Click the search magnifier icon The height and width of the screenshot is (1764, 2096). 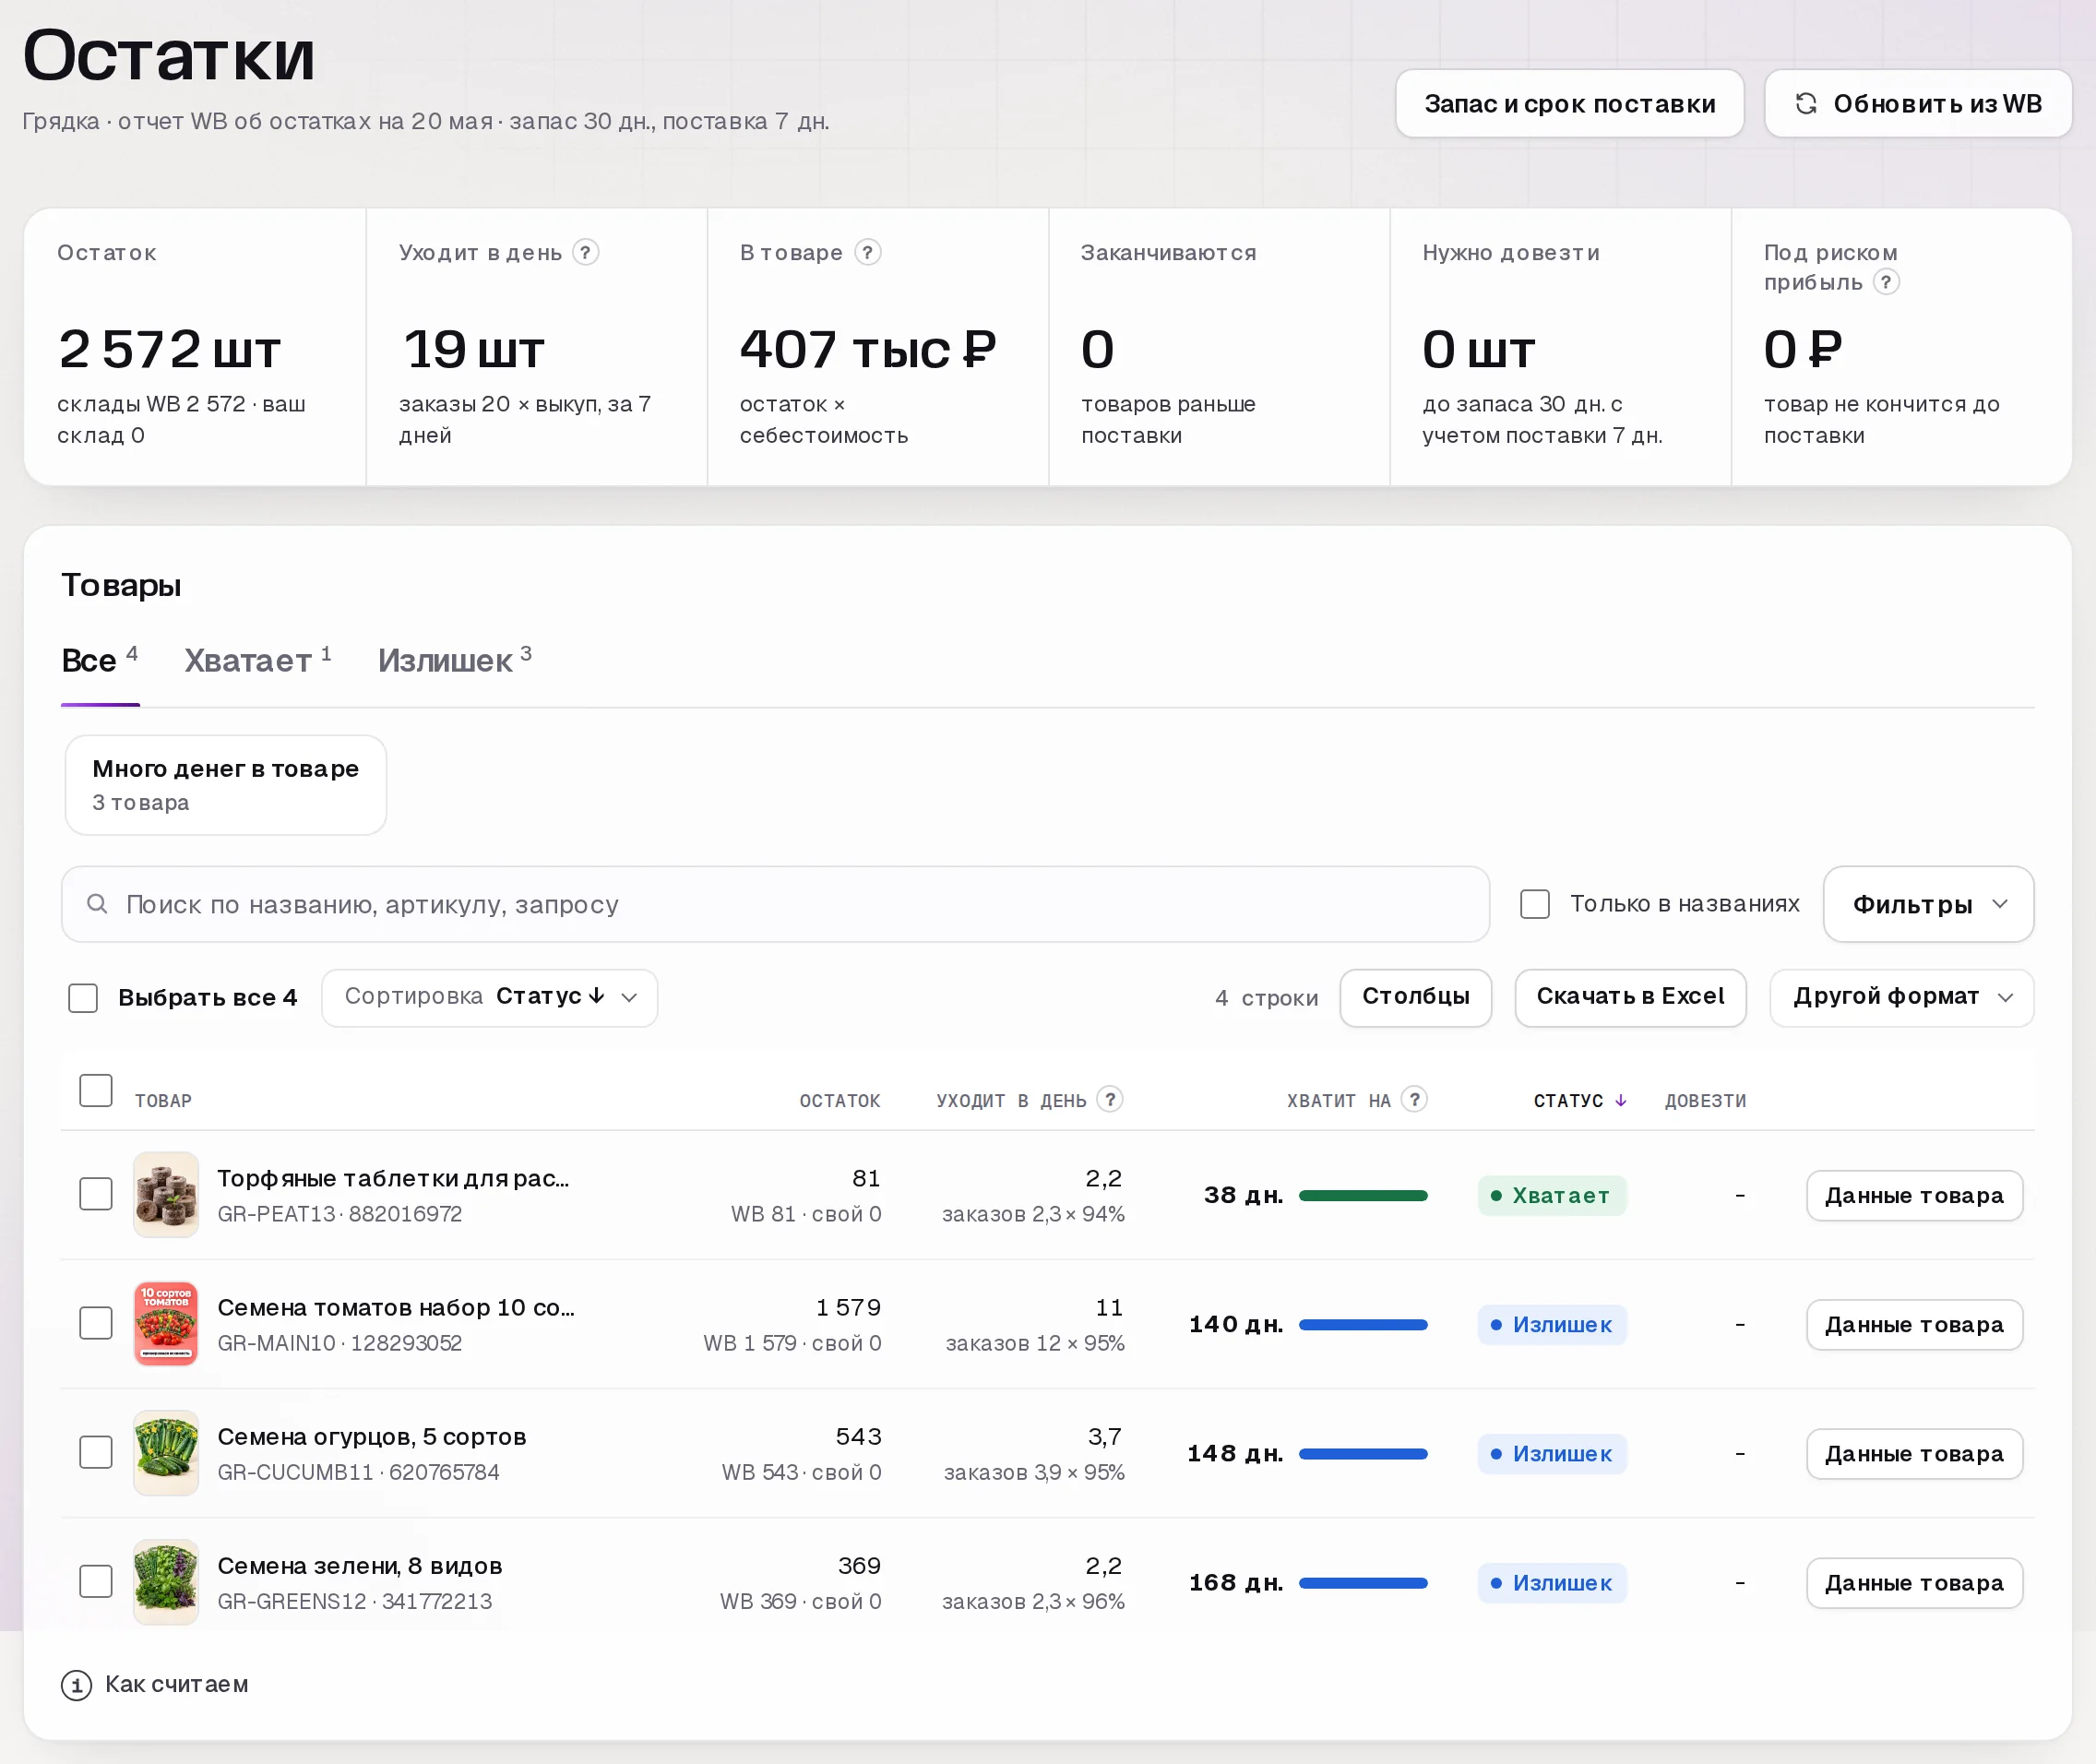tap(97, 904)
